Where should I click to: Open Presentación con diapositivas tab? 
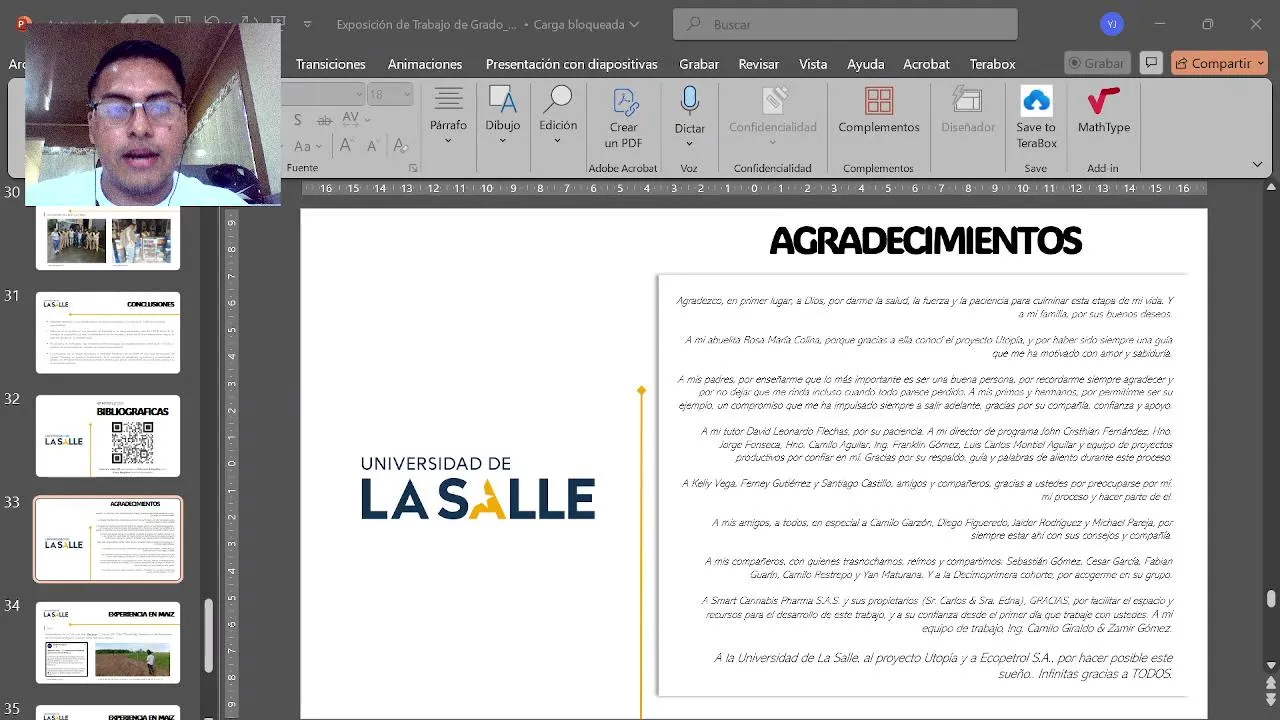tap(571, 64)
